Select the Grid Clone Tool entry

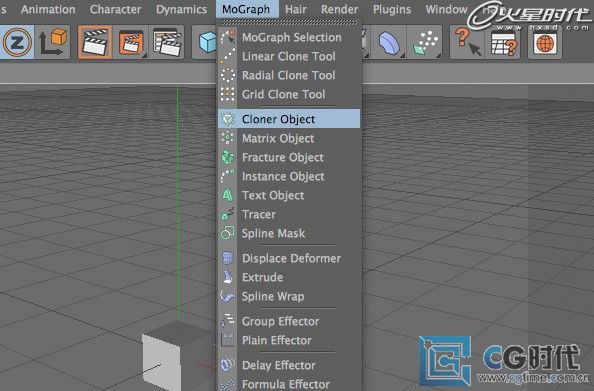289,94
